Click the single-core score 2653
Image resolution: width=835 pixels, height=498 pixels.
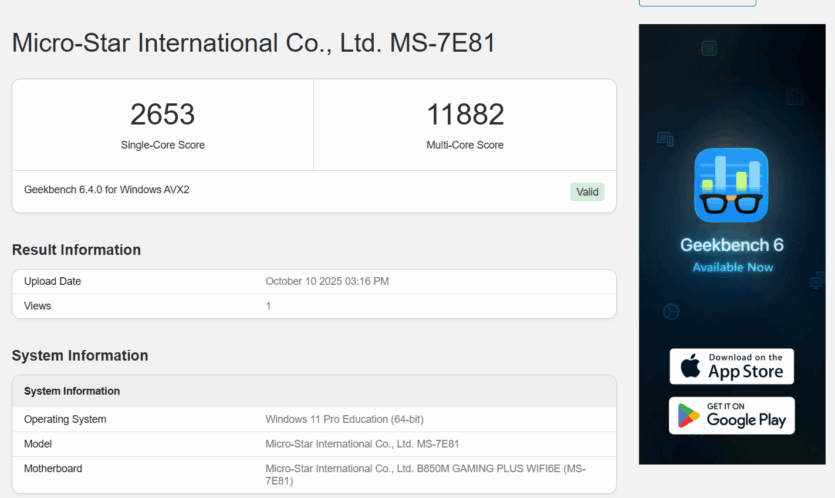coord(162,115)
